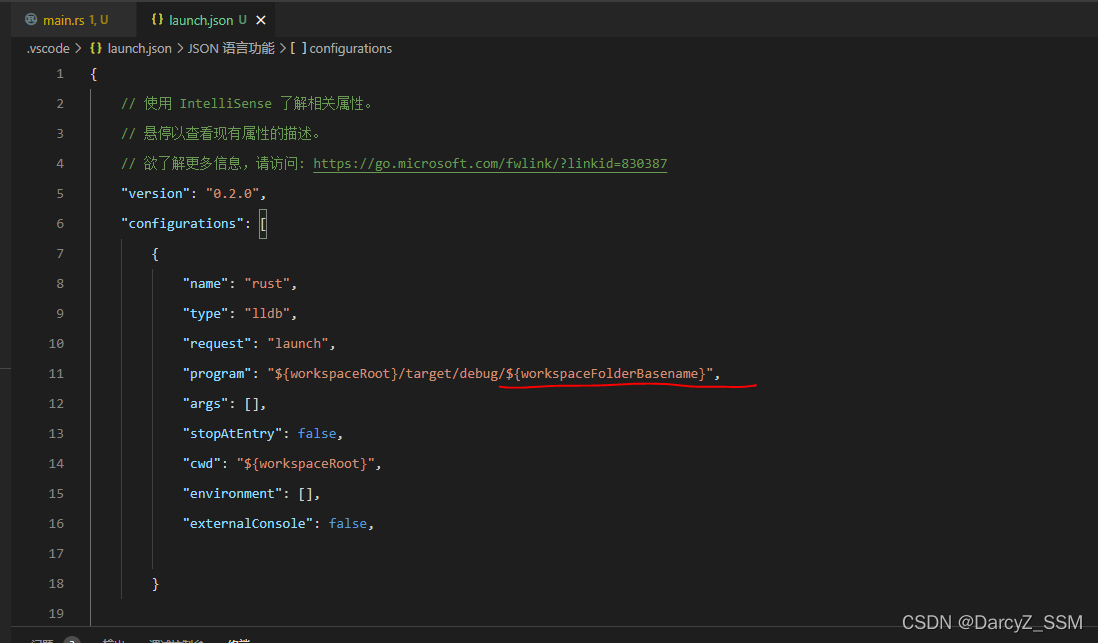Click the "${workspaceRoot}" cwd value

coord(305,464)
